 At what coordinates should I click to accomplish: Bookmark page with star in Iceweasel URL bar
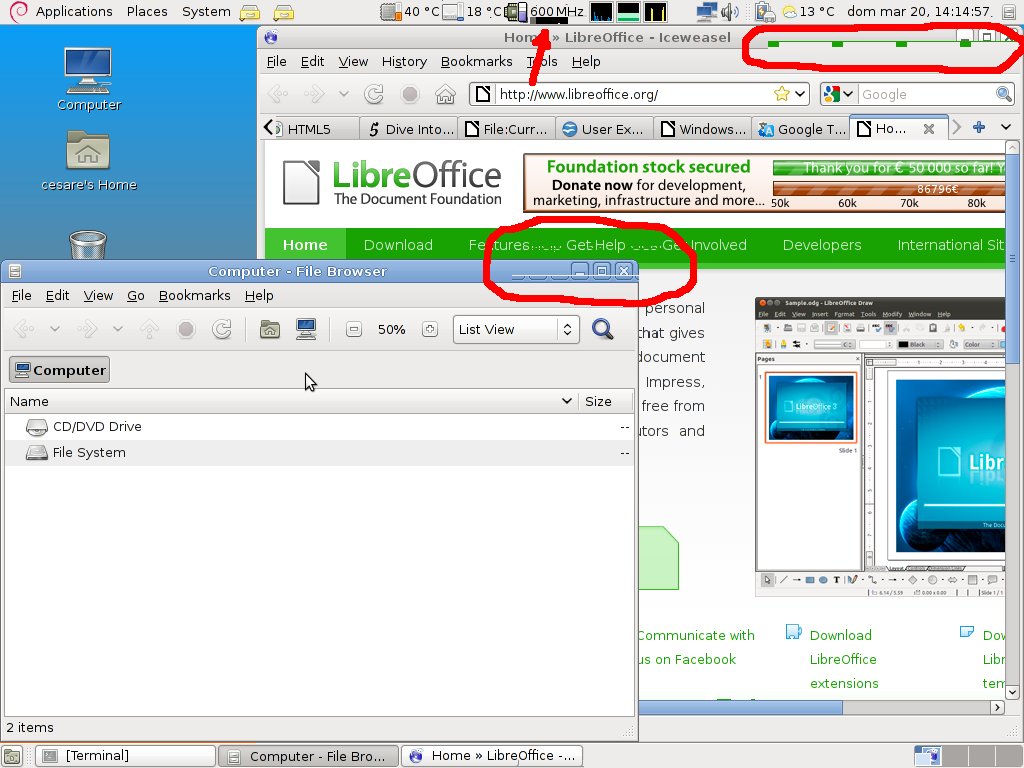click(x=782, y=94)
